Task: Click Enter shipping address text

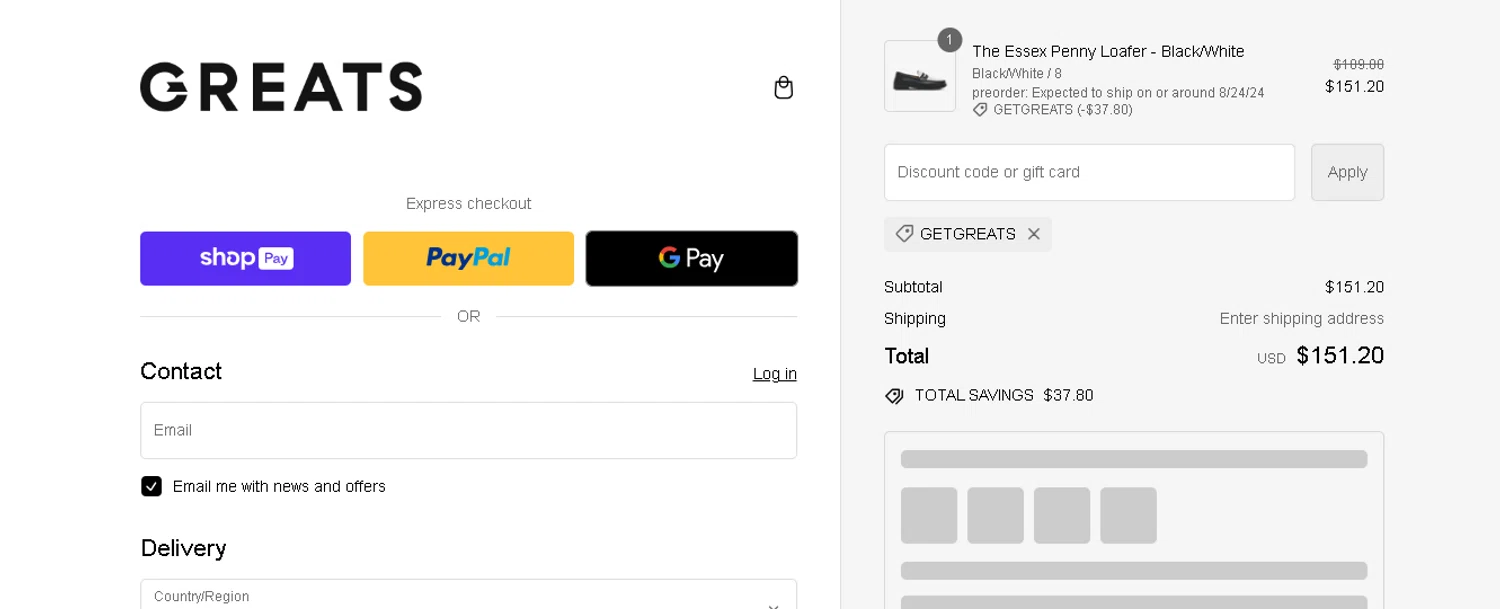Action: coord(1302,319)
